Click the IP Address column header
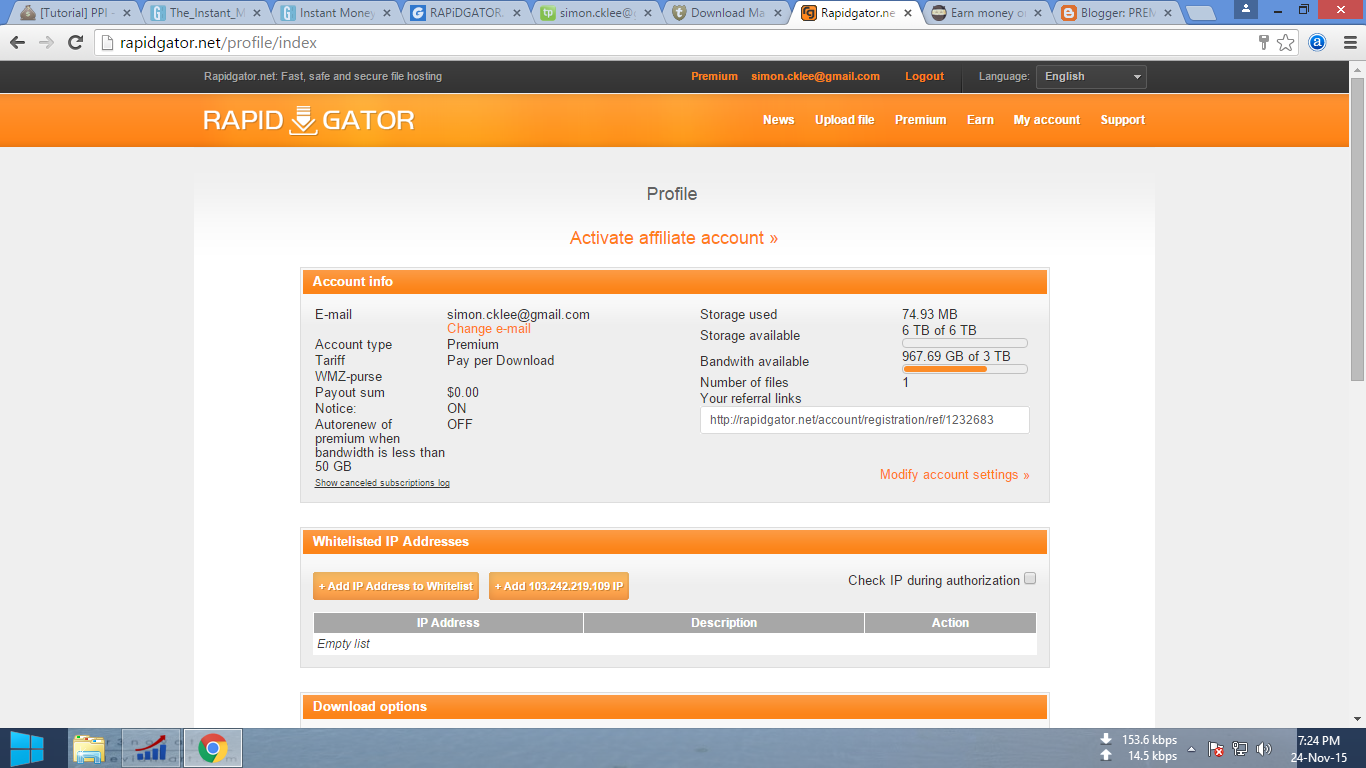Viewport: 1366px width, 768px height. tap(448, 623)
